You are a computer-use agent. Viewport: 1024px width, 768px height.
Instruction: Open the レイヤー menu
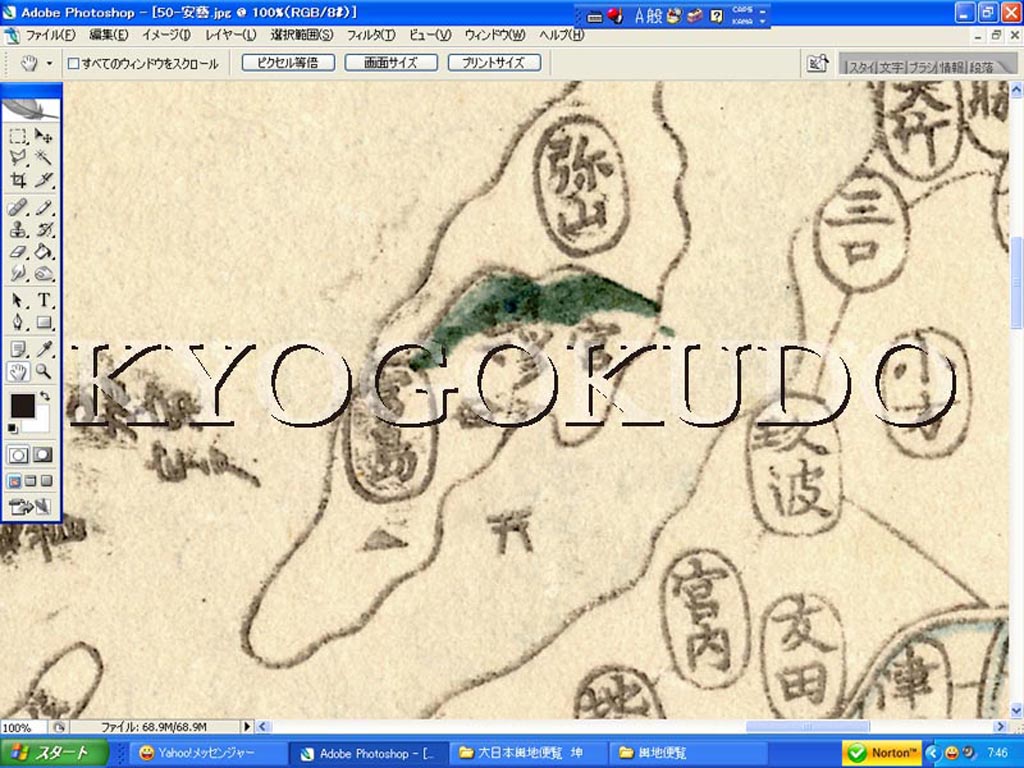pos(231,35)
